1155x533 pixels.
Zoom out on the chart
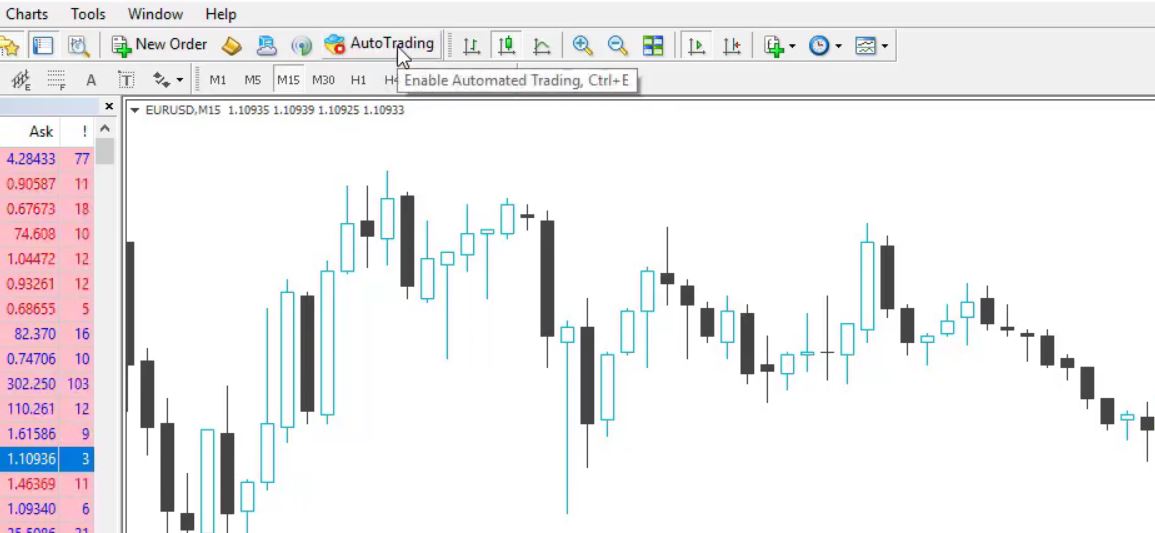(x=618, y=46)
